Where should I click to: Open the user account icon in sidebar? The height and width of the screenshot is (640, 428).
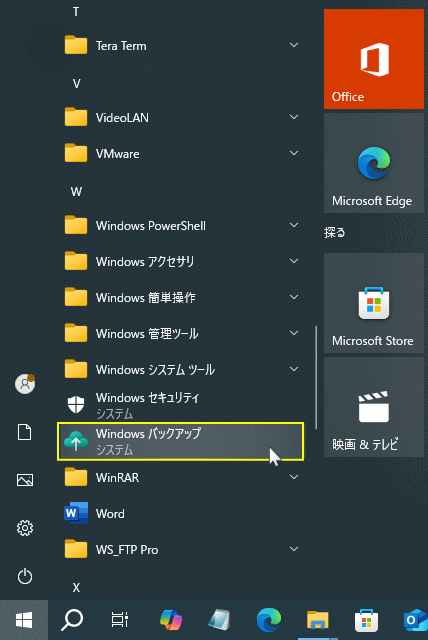(25, 384)
